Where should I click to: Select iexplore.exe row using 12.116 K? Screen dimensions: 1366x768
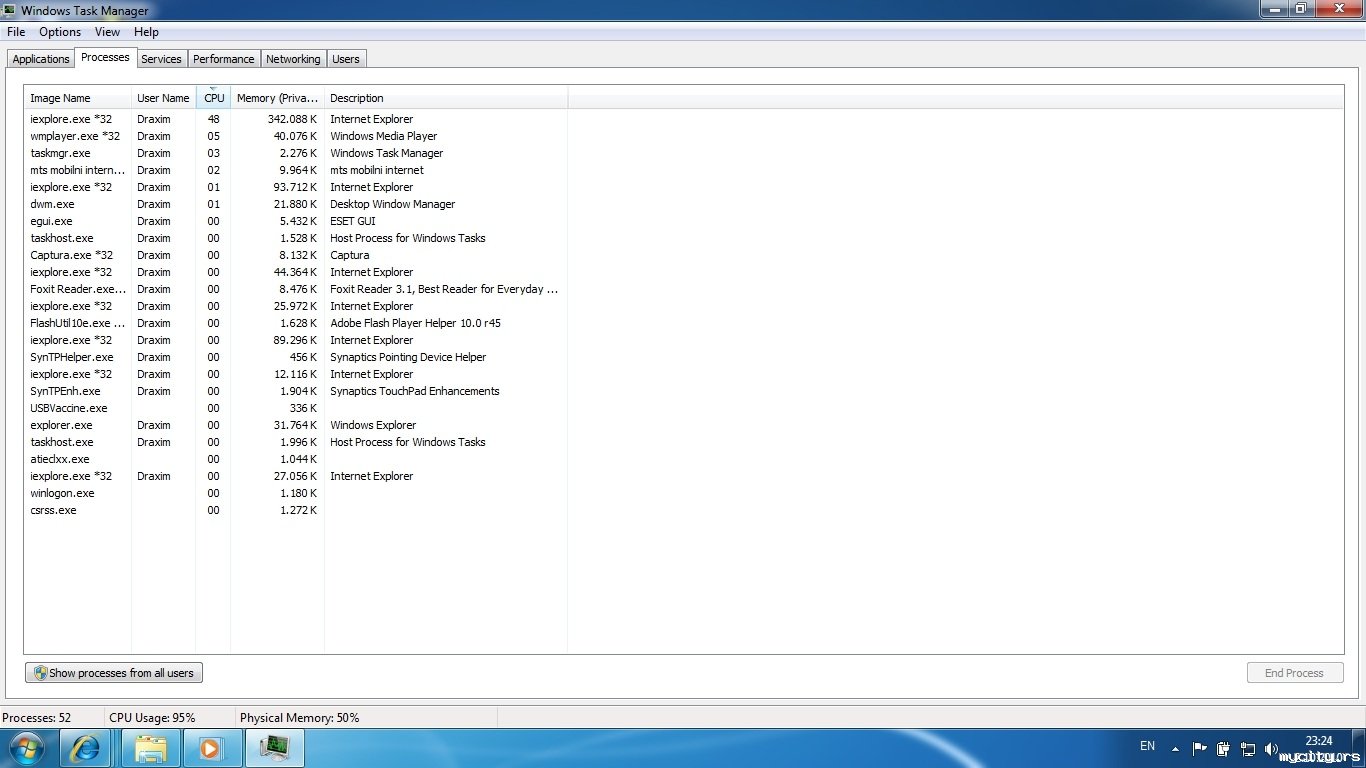pos(296,374)
